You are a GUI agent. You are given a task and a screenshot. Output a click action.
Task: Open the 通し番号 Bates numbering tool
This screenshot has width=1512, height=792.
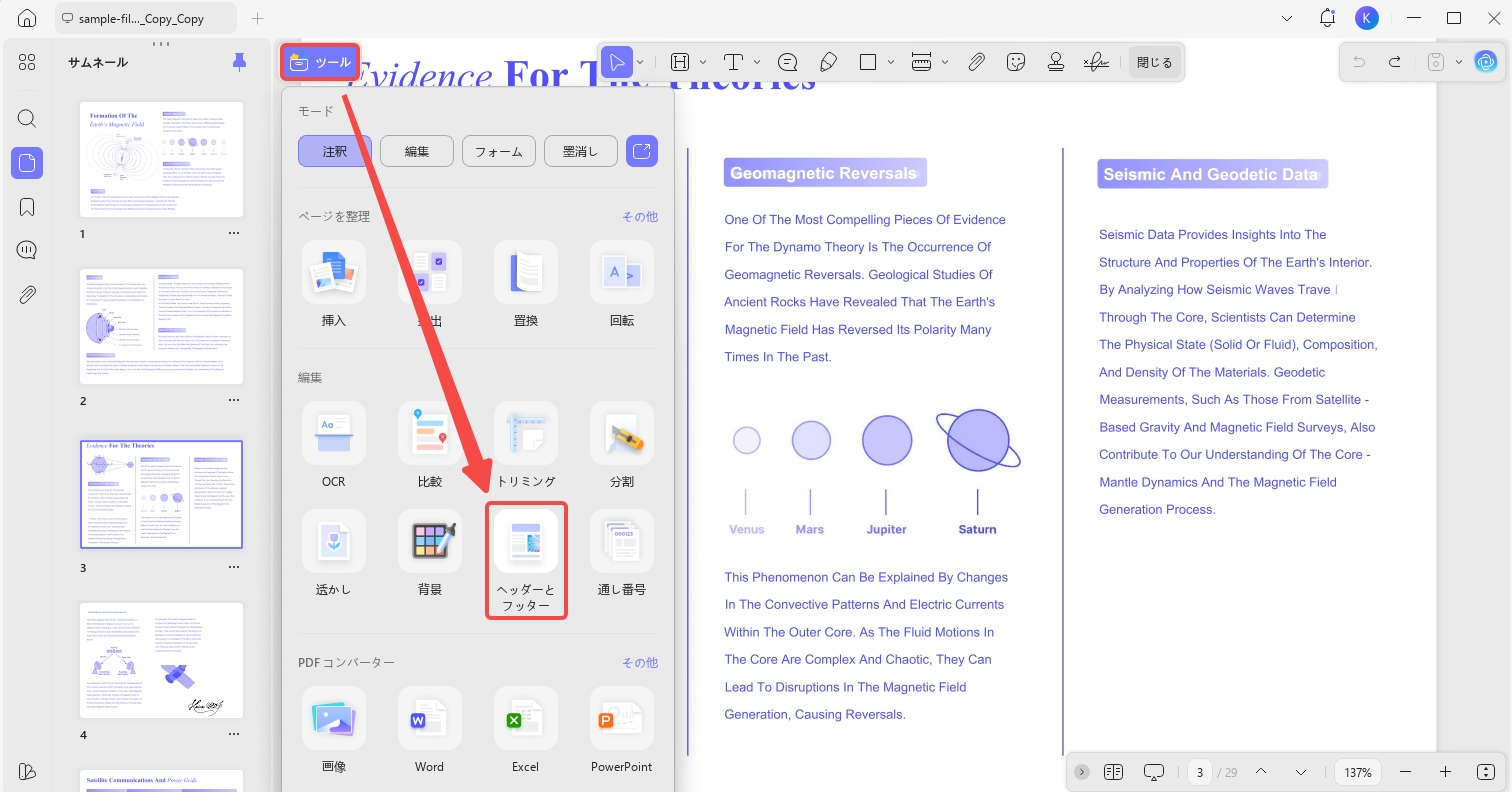(x=622, y=554)
